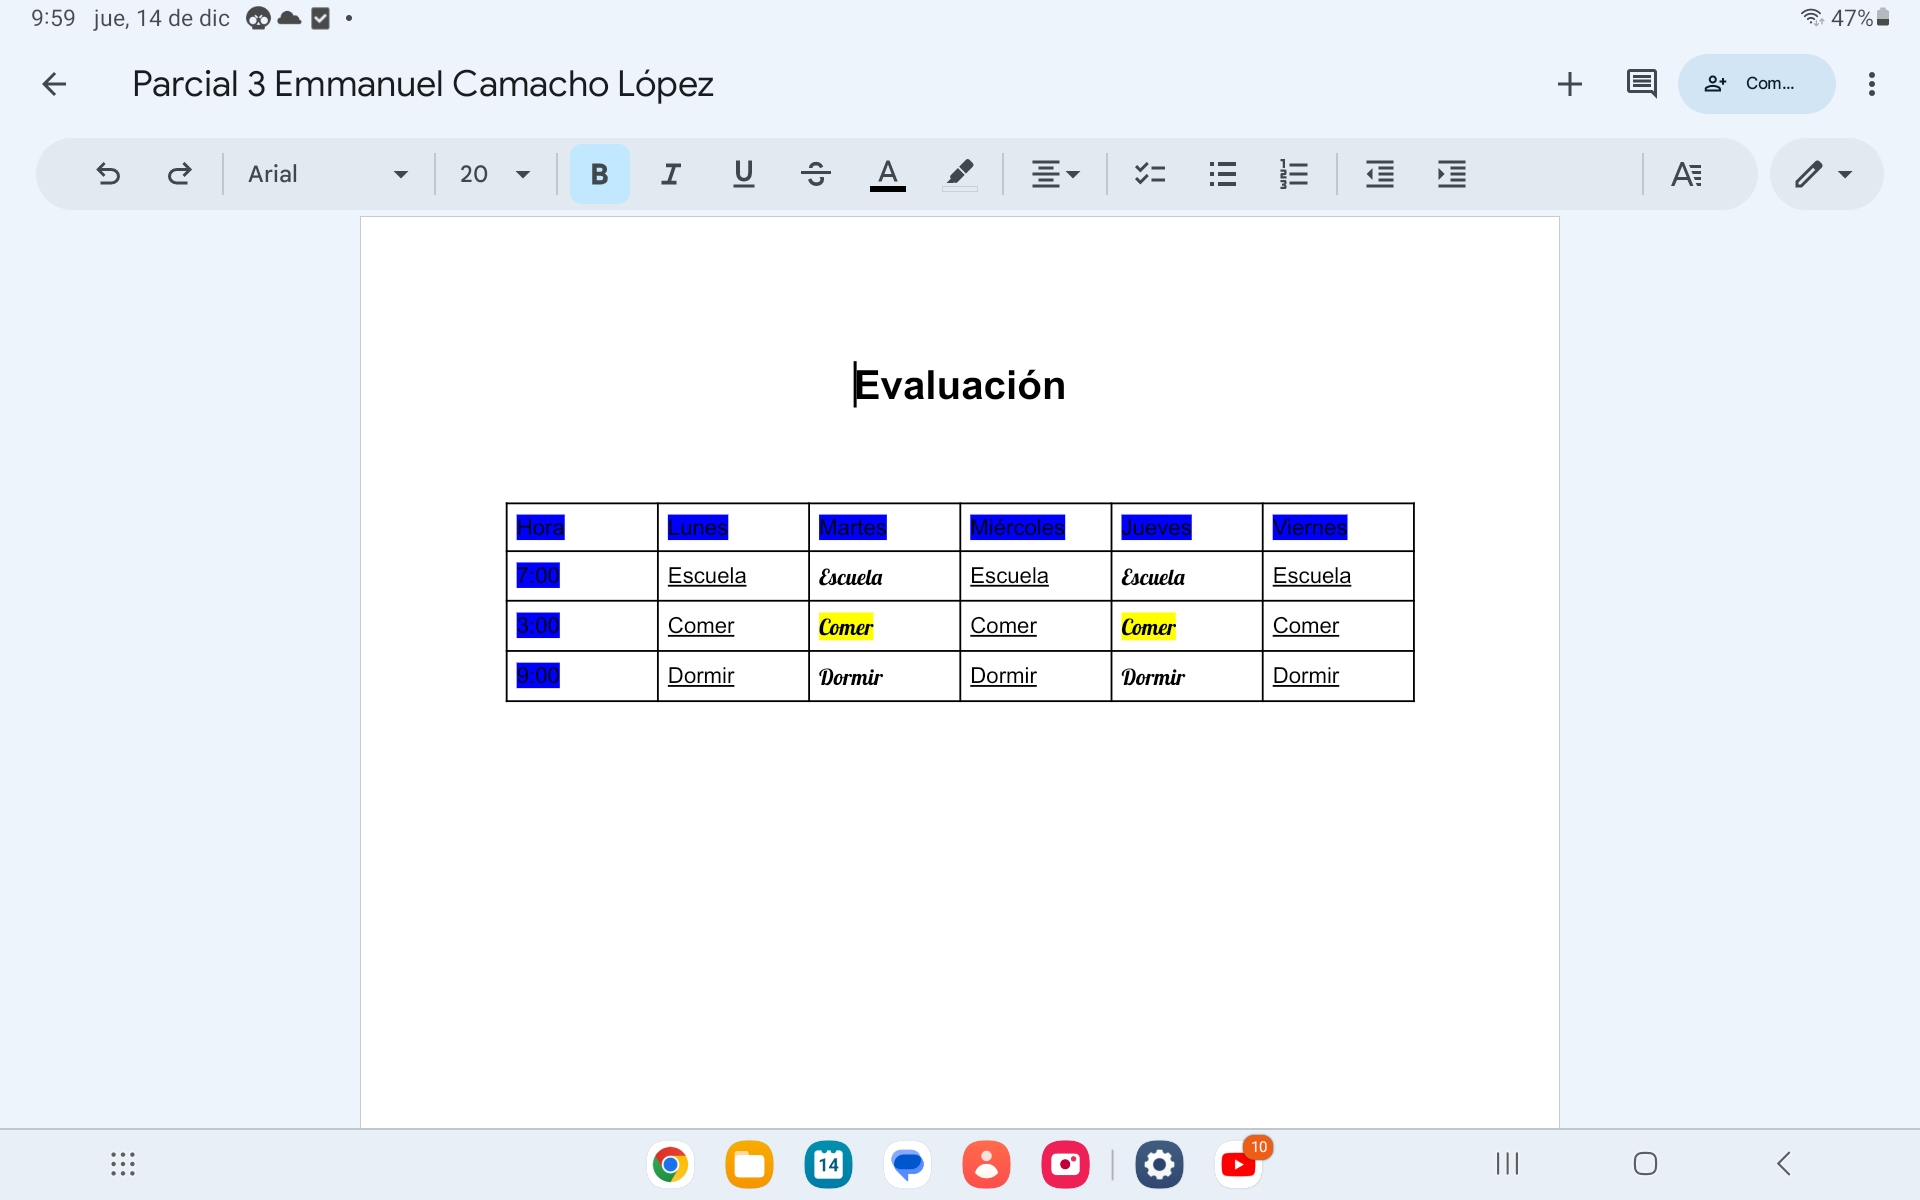Click the redo arrow icon
This screenshot has height=1200, width=1920.
(179, 174)
